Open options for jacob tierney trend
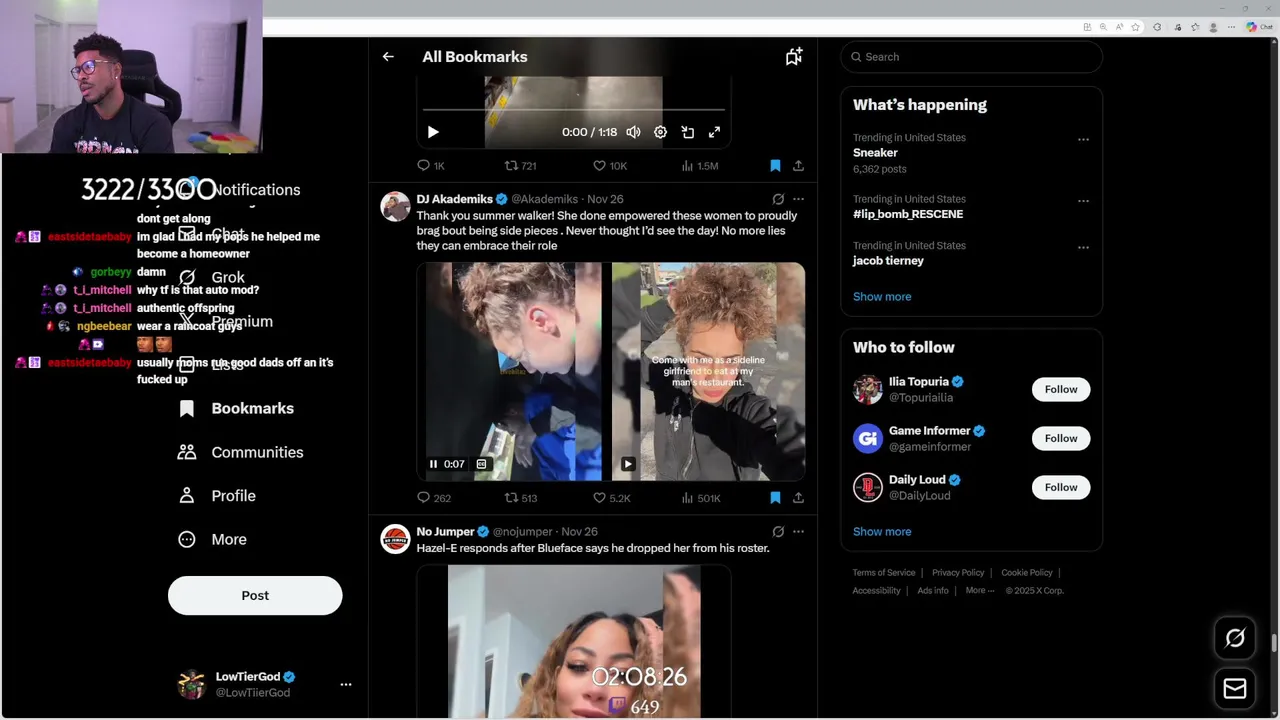 click(x=1083, y=248)
